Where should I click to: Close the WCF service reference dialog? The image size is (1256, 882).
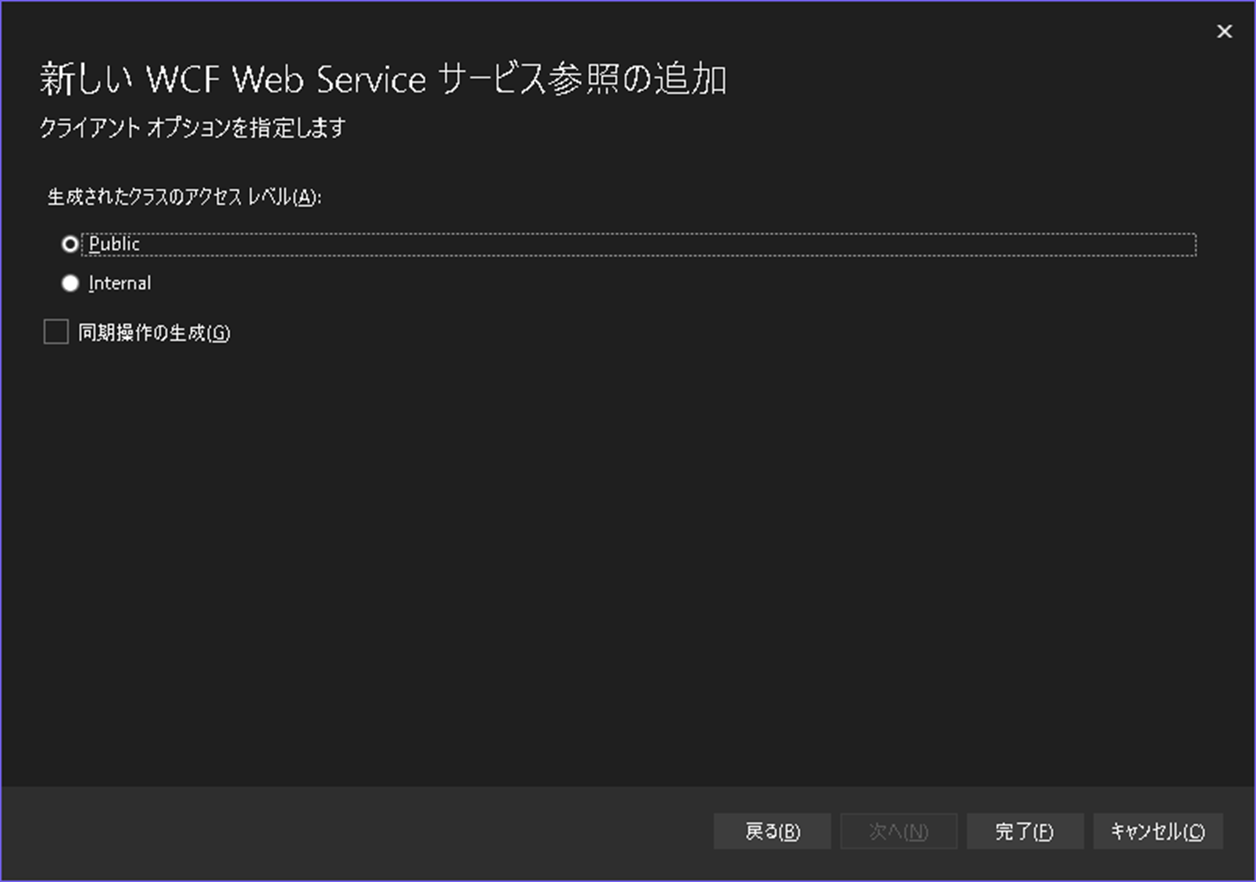coord(1224,31)
